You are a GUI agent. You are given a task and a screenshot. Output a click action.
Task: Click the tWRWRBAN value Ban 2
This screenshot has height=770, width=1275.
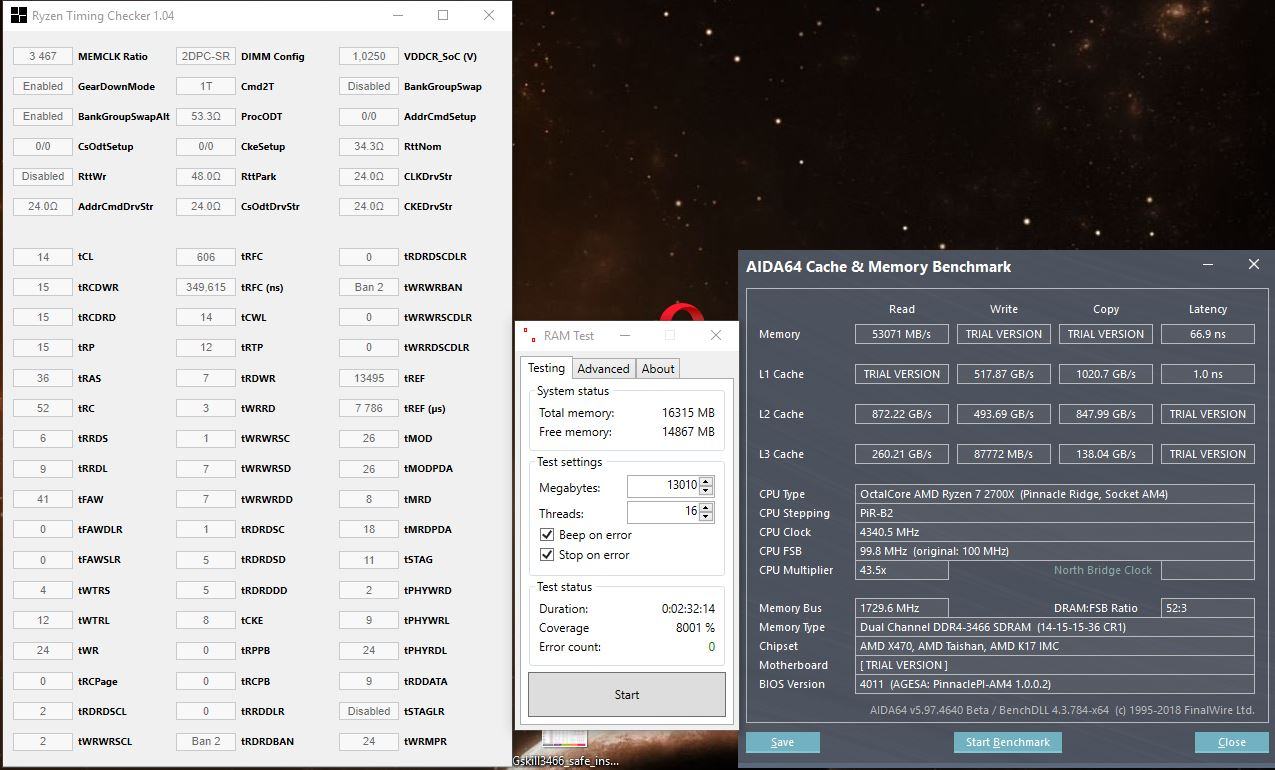[369, 287]
